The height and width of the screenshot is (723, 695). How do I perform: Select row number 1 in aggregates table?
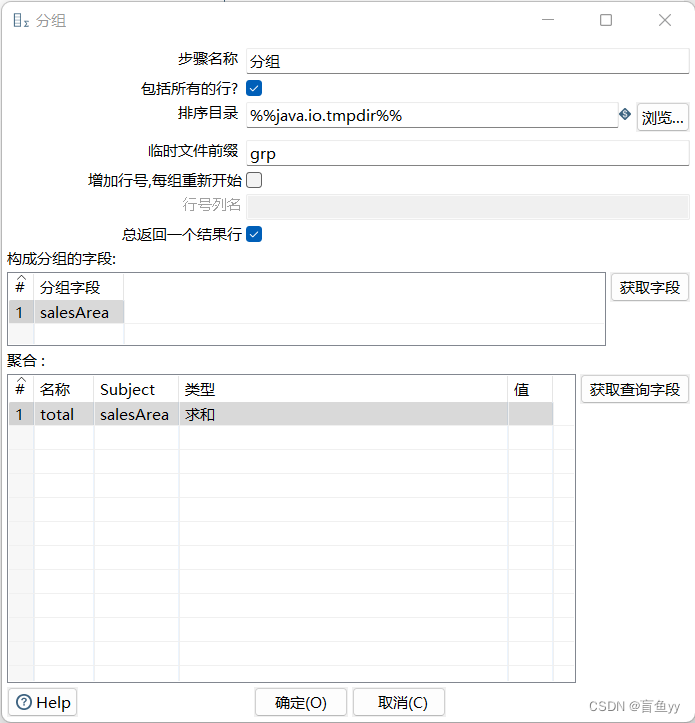coord(21,414)
